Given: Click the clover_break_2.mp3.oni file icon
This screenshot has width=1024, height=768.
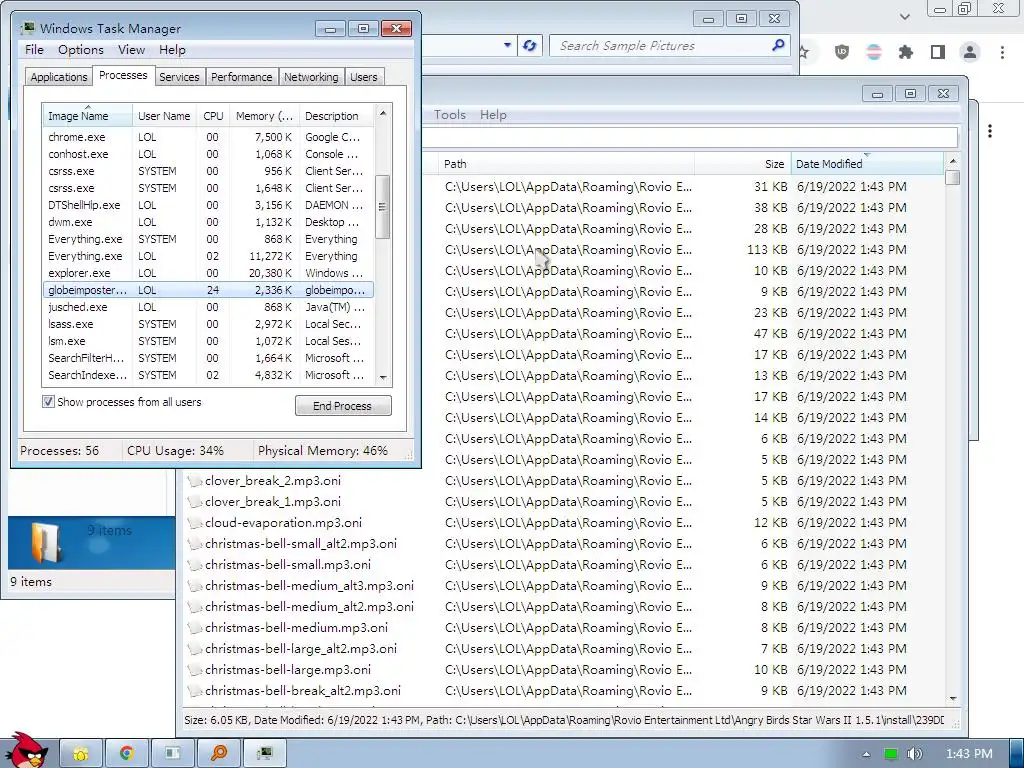Looking at the screenshot, I should point(195,481).
